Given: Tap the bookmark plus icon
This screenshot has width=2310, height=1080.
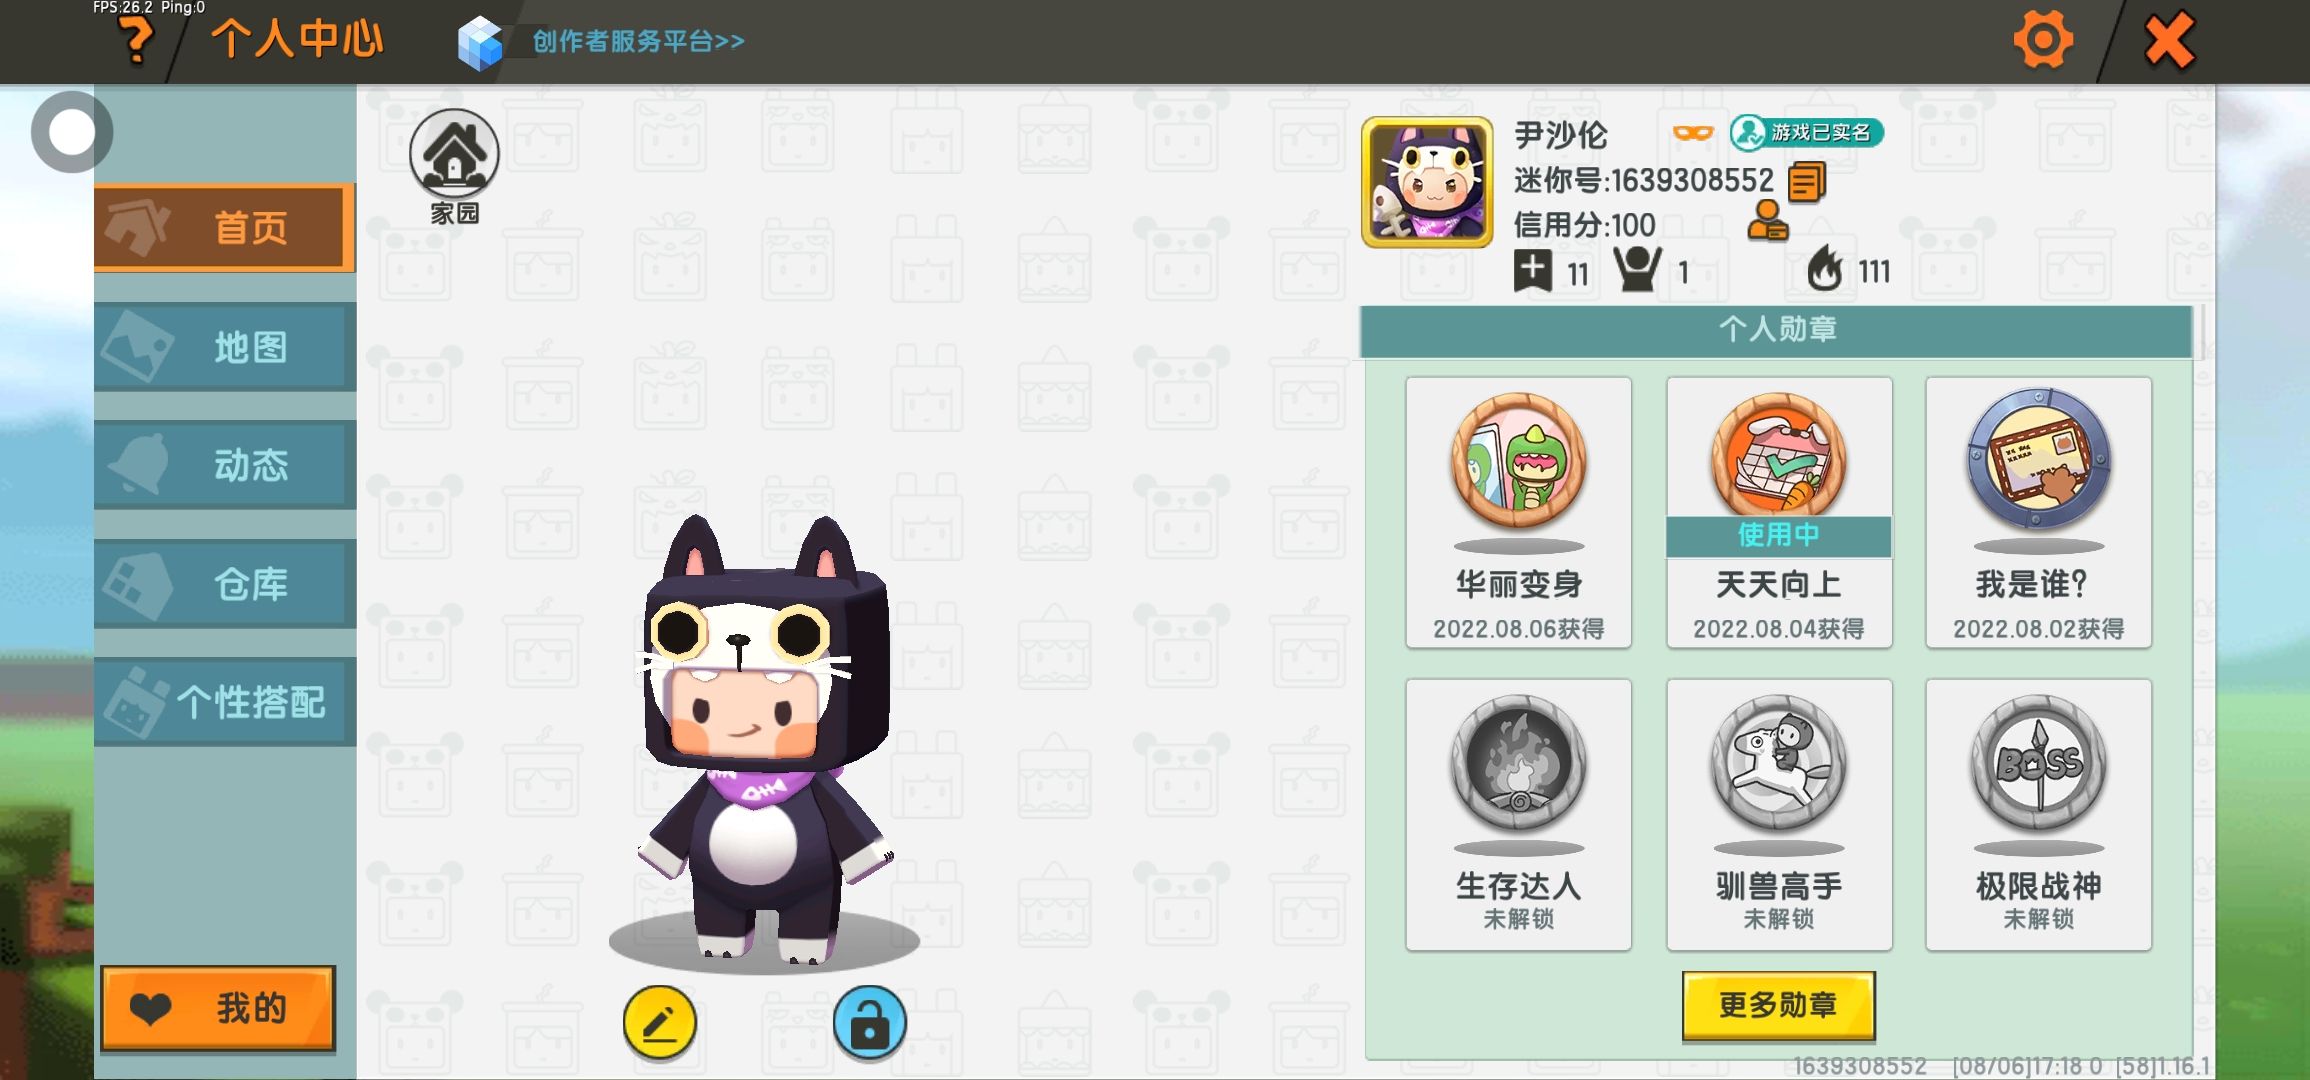Looking at the screenshot, I should [x=1533, y=270].
